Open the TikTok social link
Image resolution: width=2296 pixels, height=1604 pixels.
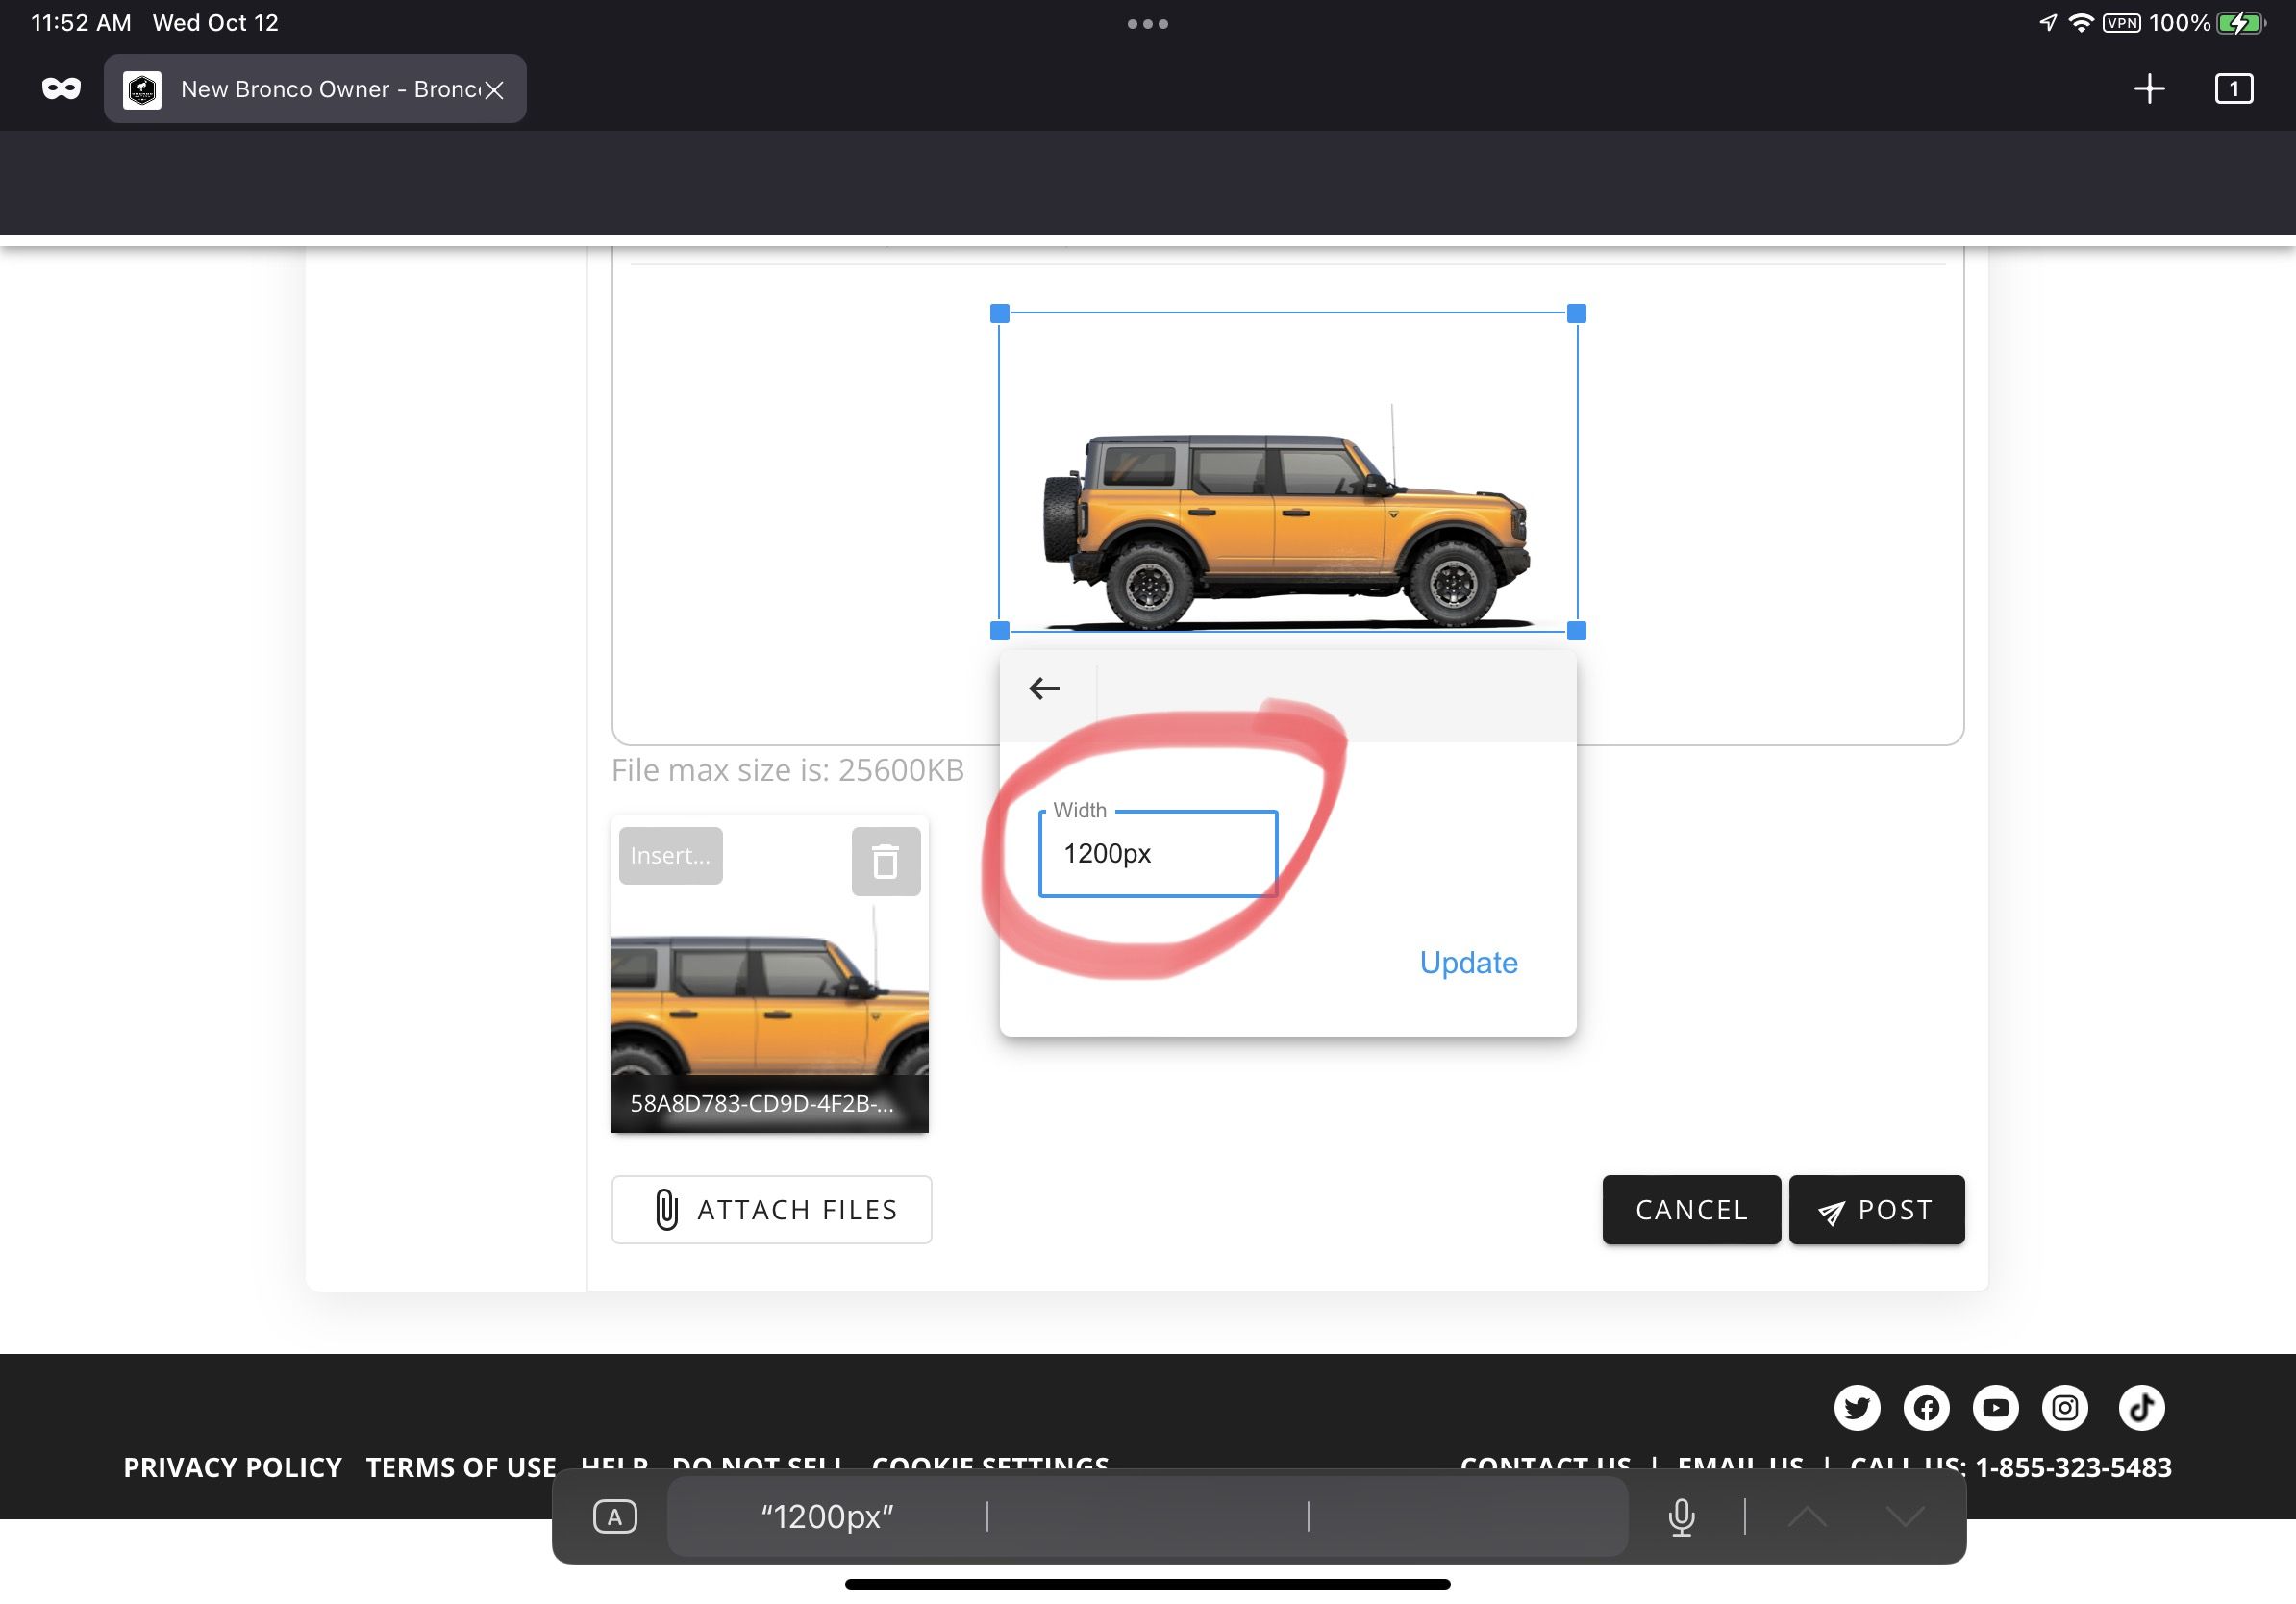[x=2142, y=1408]
